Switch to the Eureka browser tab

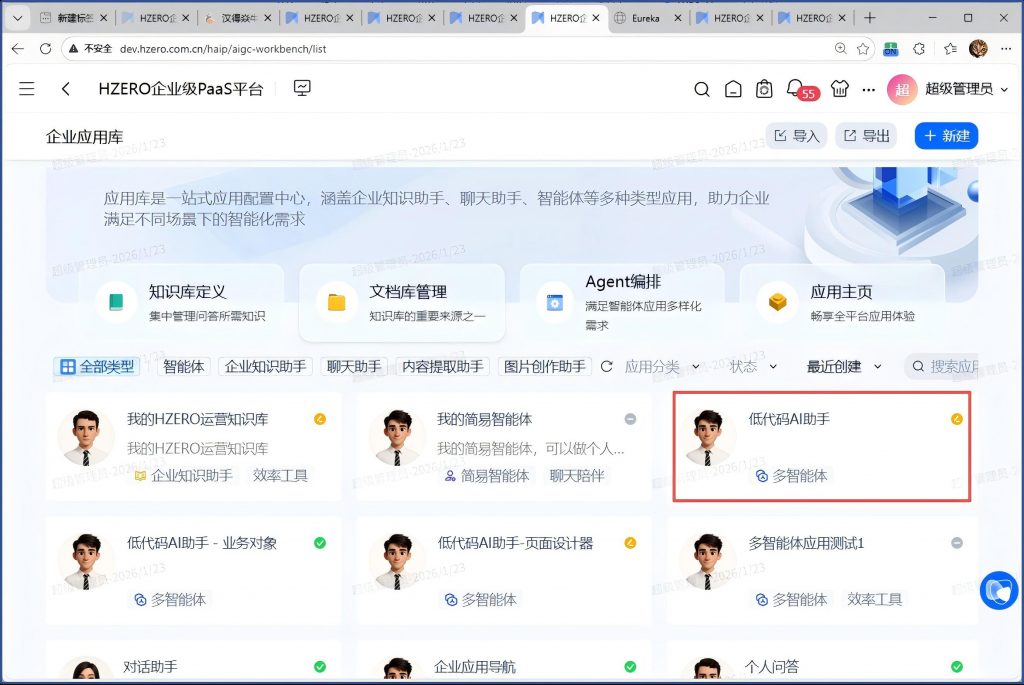click(x=646, y=18)
